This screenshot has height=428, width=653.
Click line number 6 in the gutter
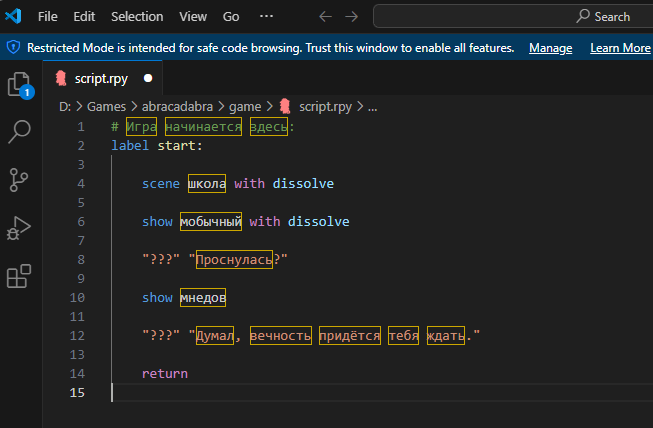click(81, 221)
